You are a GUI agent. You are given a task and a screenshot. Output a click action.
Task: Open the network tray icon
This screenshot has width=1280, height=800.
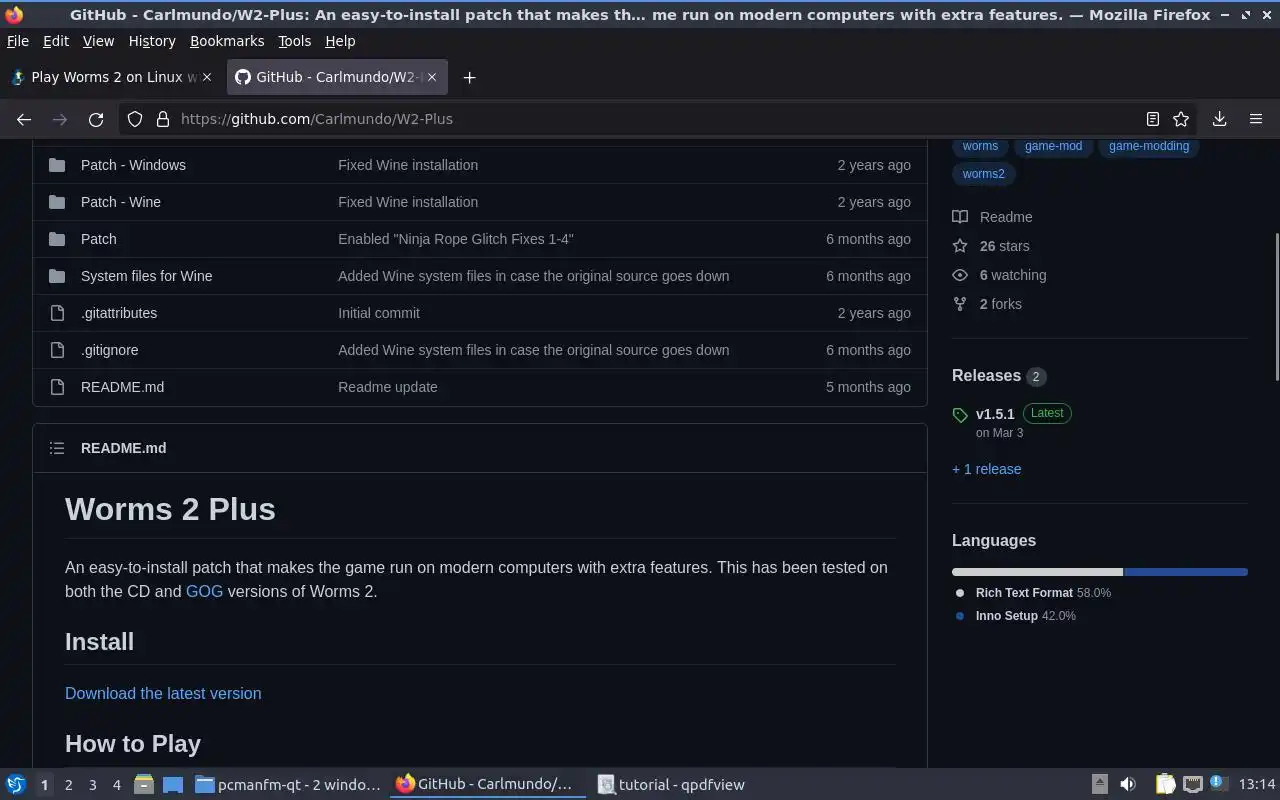1192,785
